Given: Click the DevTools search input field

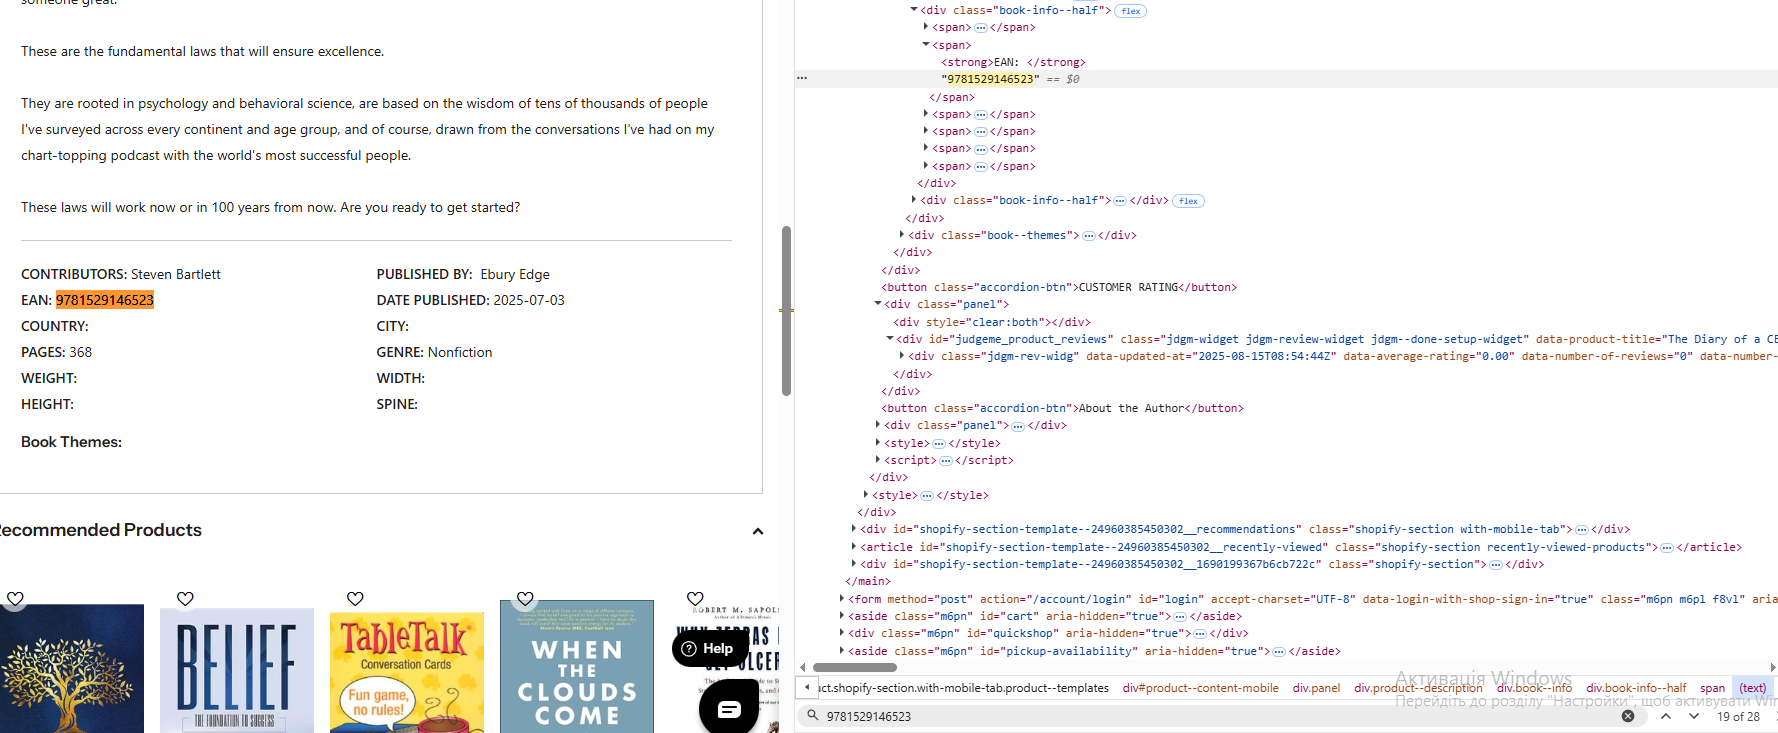Looking at the screenshot, I should tap(1220, 716).
